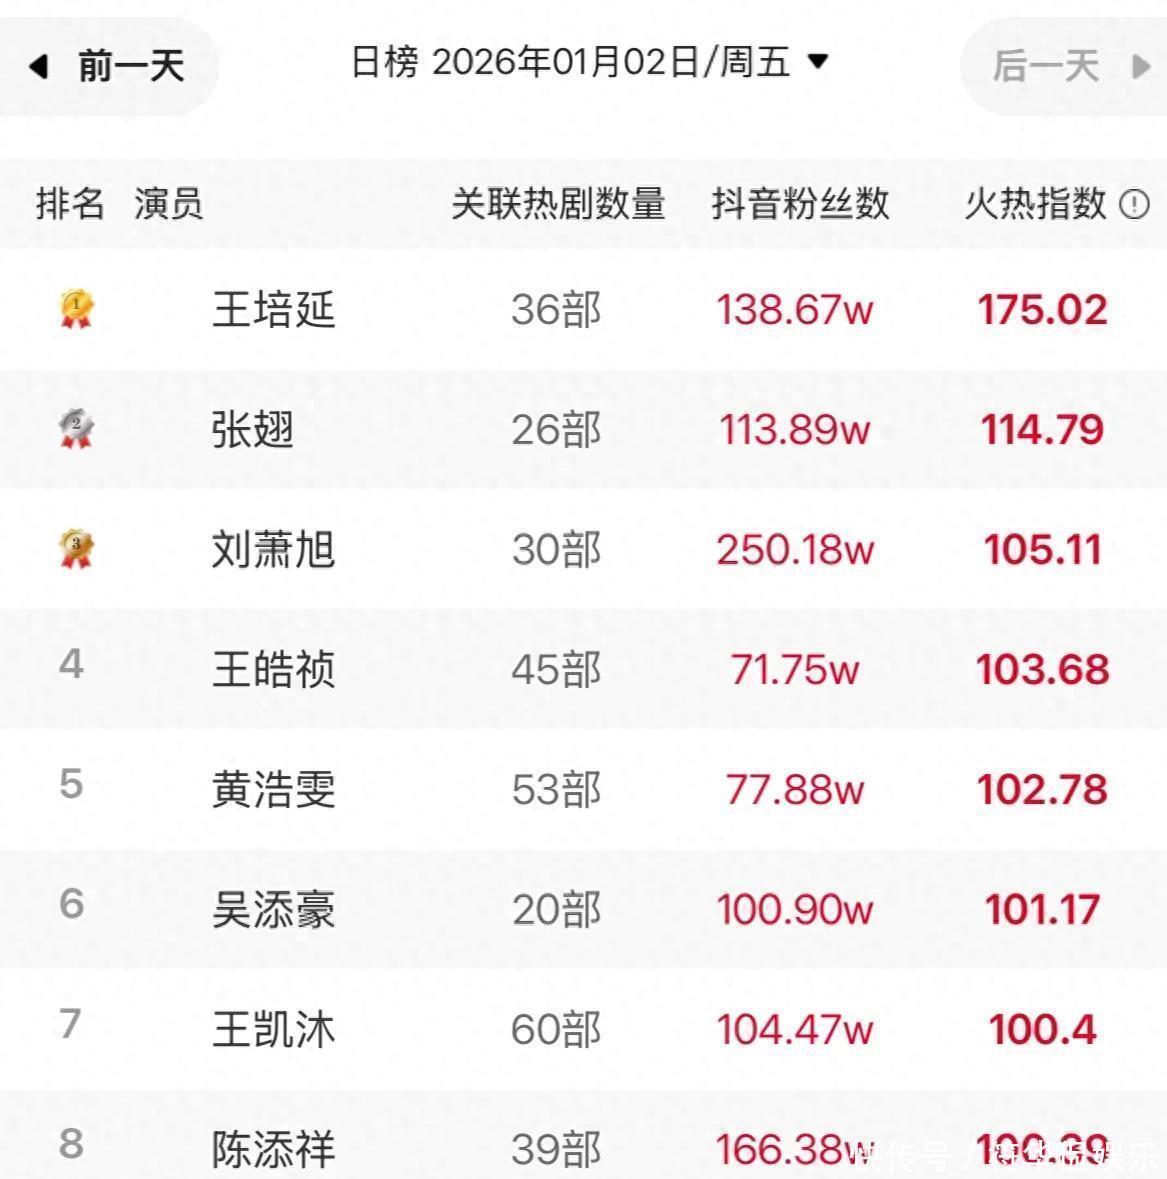This screenshot has height=1179, width=1167.
Task: Click the silver second-place medal icon
Action: 76,429
